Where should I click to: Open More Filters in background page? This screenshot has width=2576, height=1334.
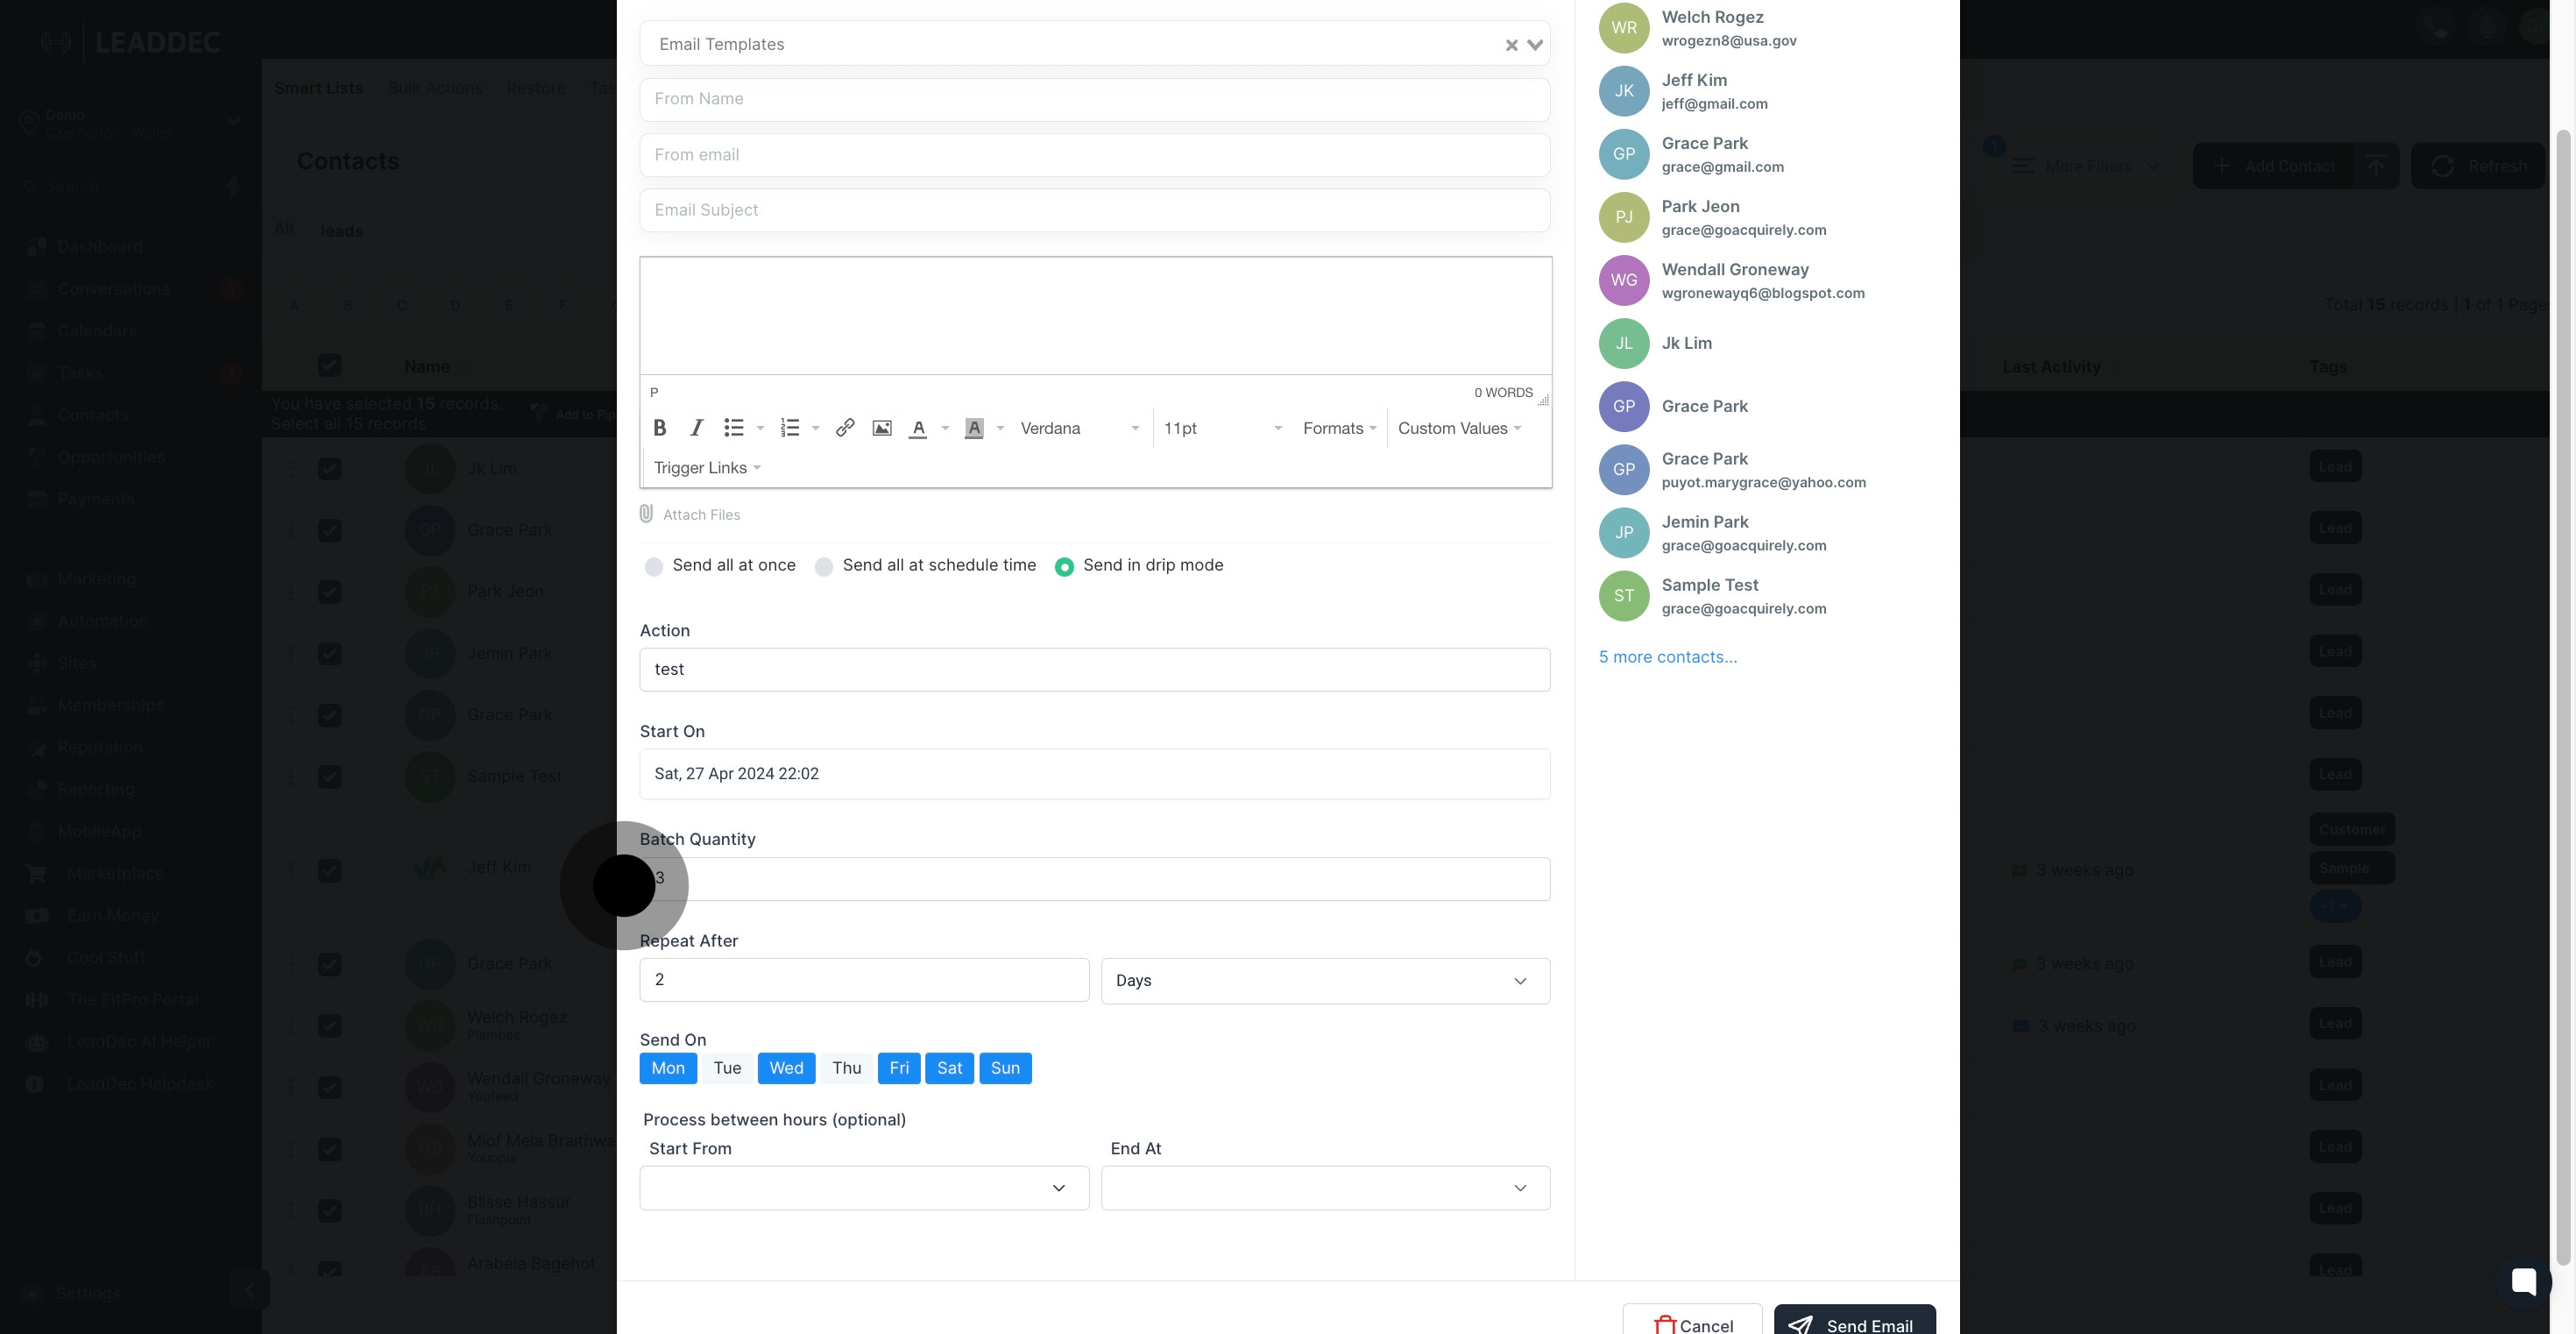click(2086, 166)
